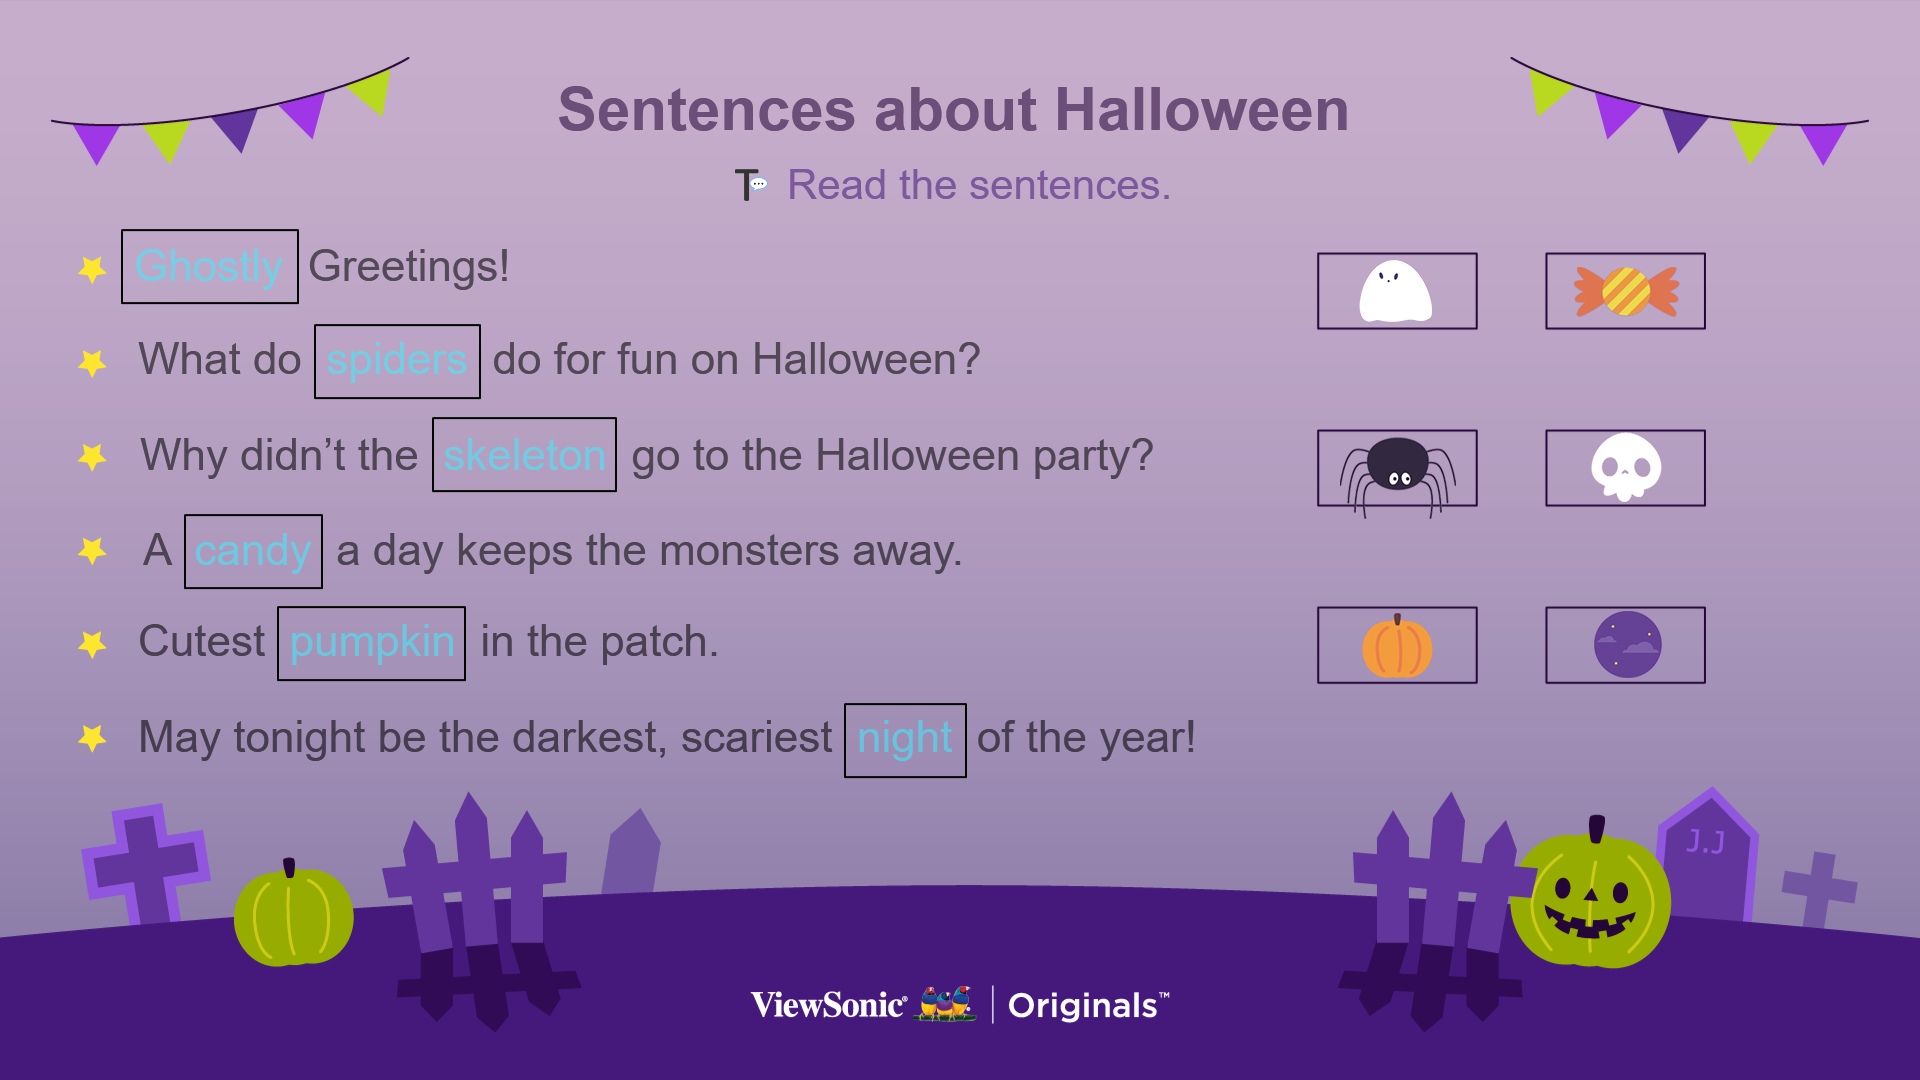This screenshot has height=1080, width=1920.
Task: Select the 'candy' answer box
Action: click(x=253, y=552)
